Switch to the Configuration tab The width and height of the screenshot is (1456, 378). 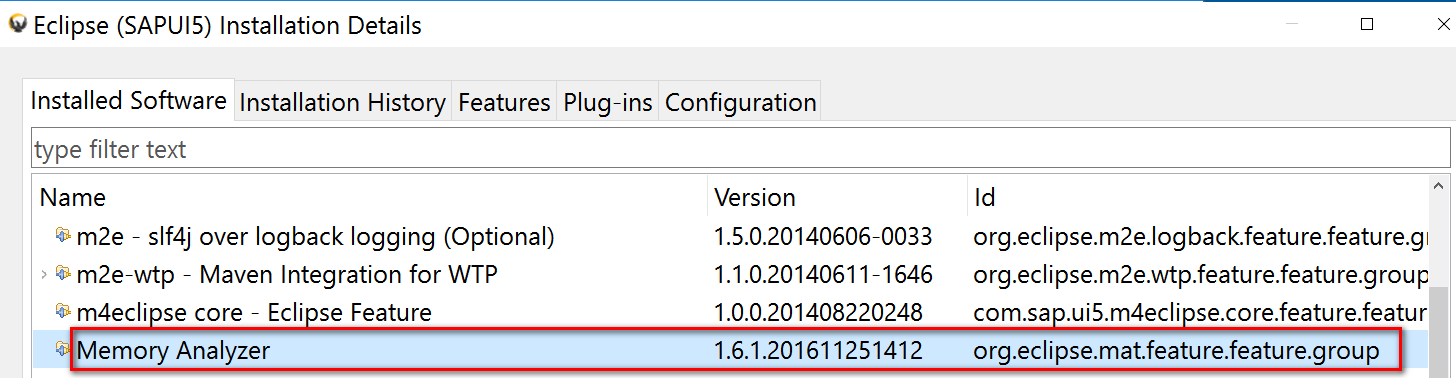741,102
